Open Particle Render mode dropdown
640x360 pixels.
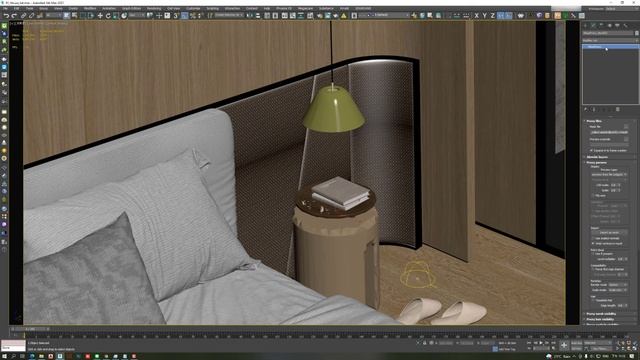(x=618, y=285)
